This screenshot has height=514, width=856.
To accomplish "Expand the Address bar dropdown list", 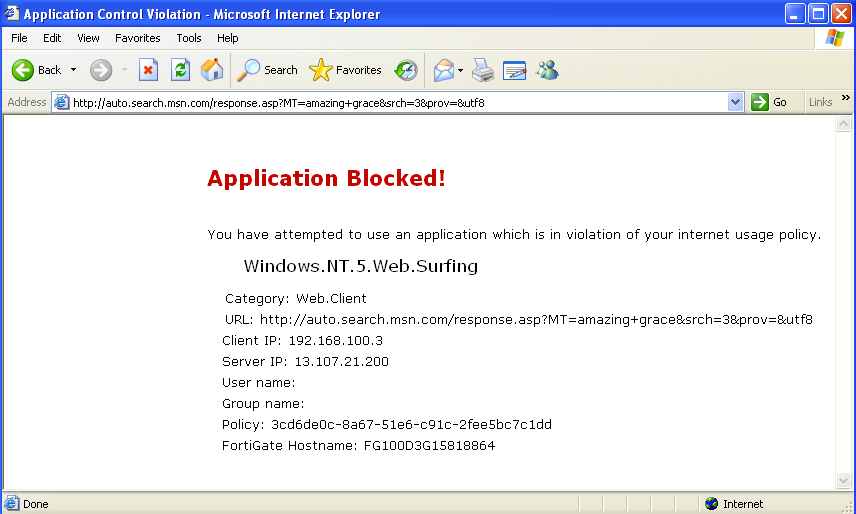I will pos(735,102).
